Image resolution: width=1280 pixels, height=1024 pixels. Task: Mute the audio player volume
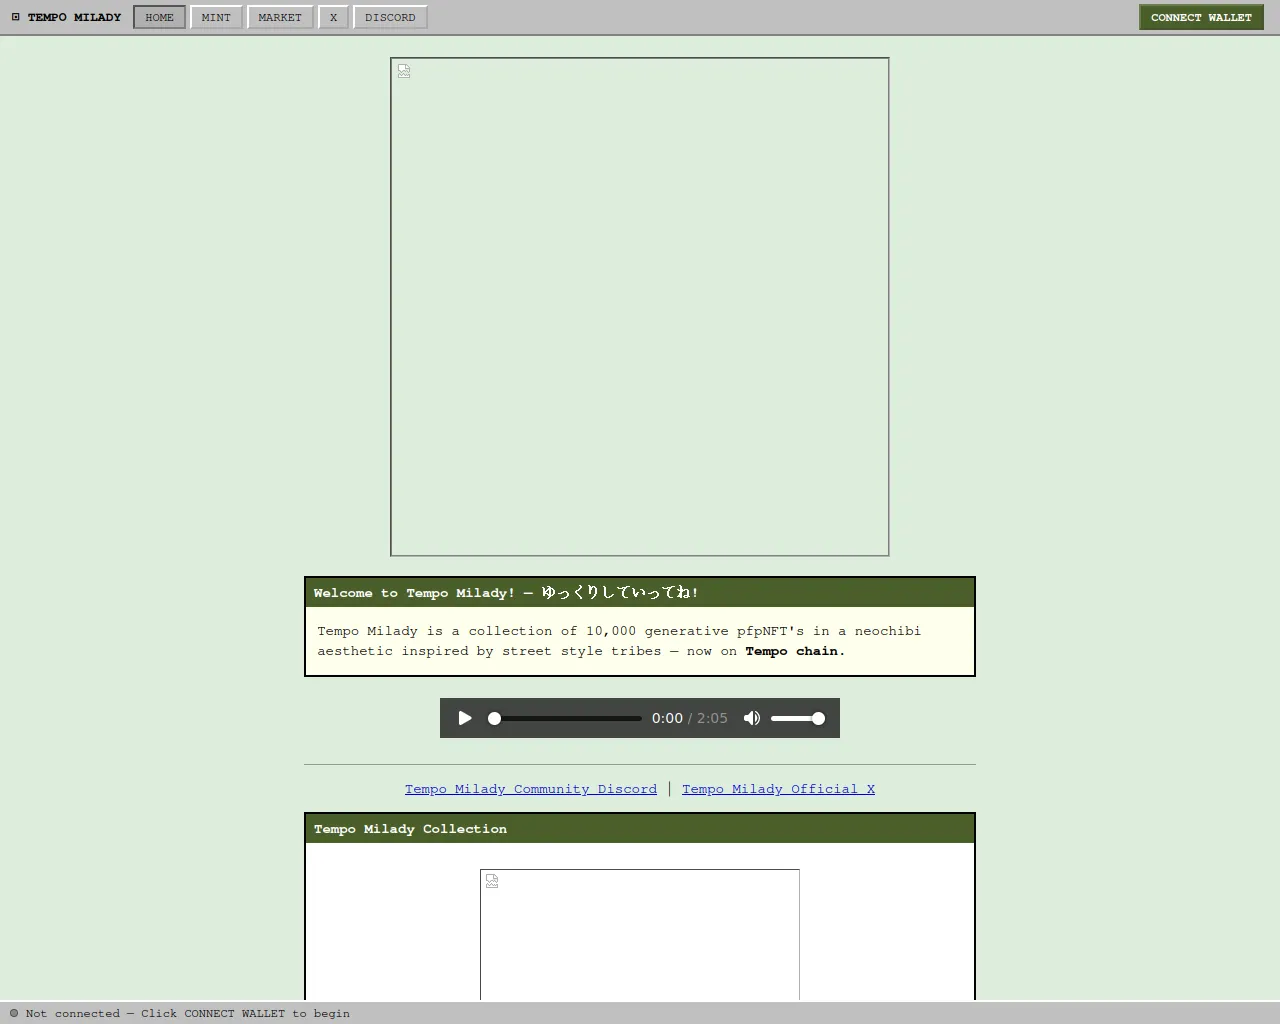coord(752,718)
